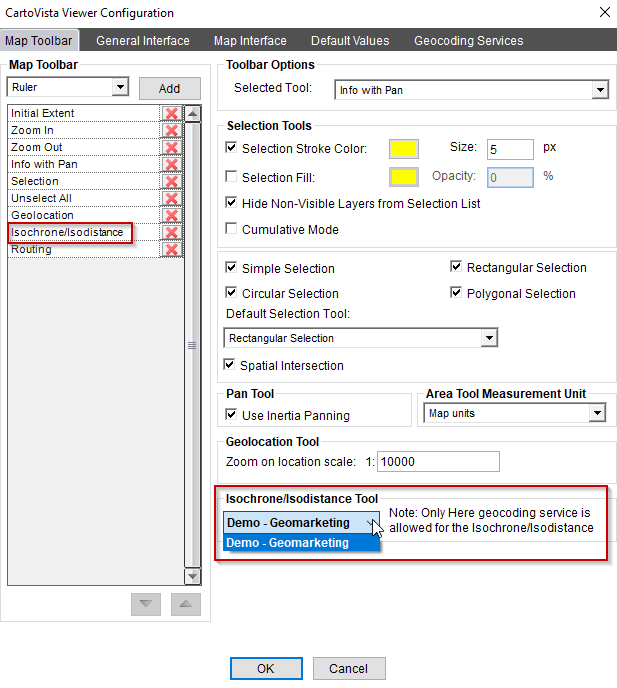617x688 pixels.
Task: Toggle Circular Selection checkbox
Action: coord(231,292)
